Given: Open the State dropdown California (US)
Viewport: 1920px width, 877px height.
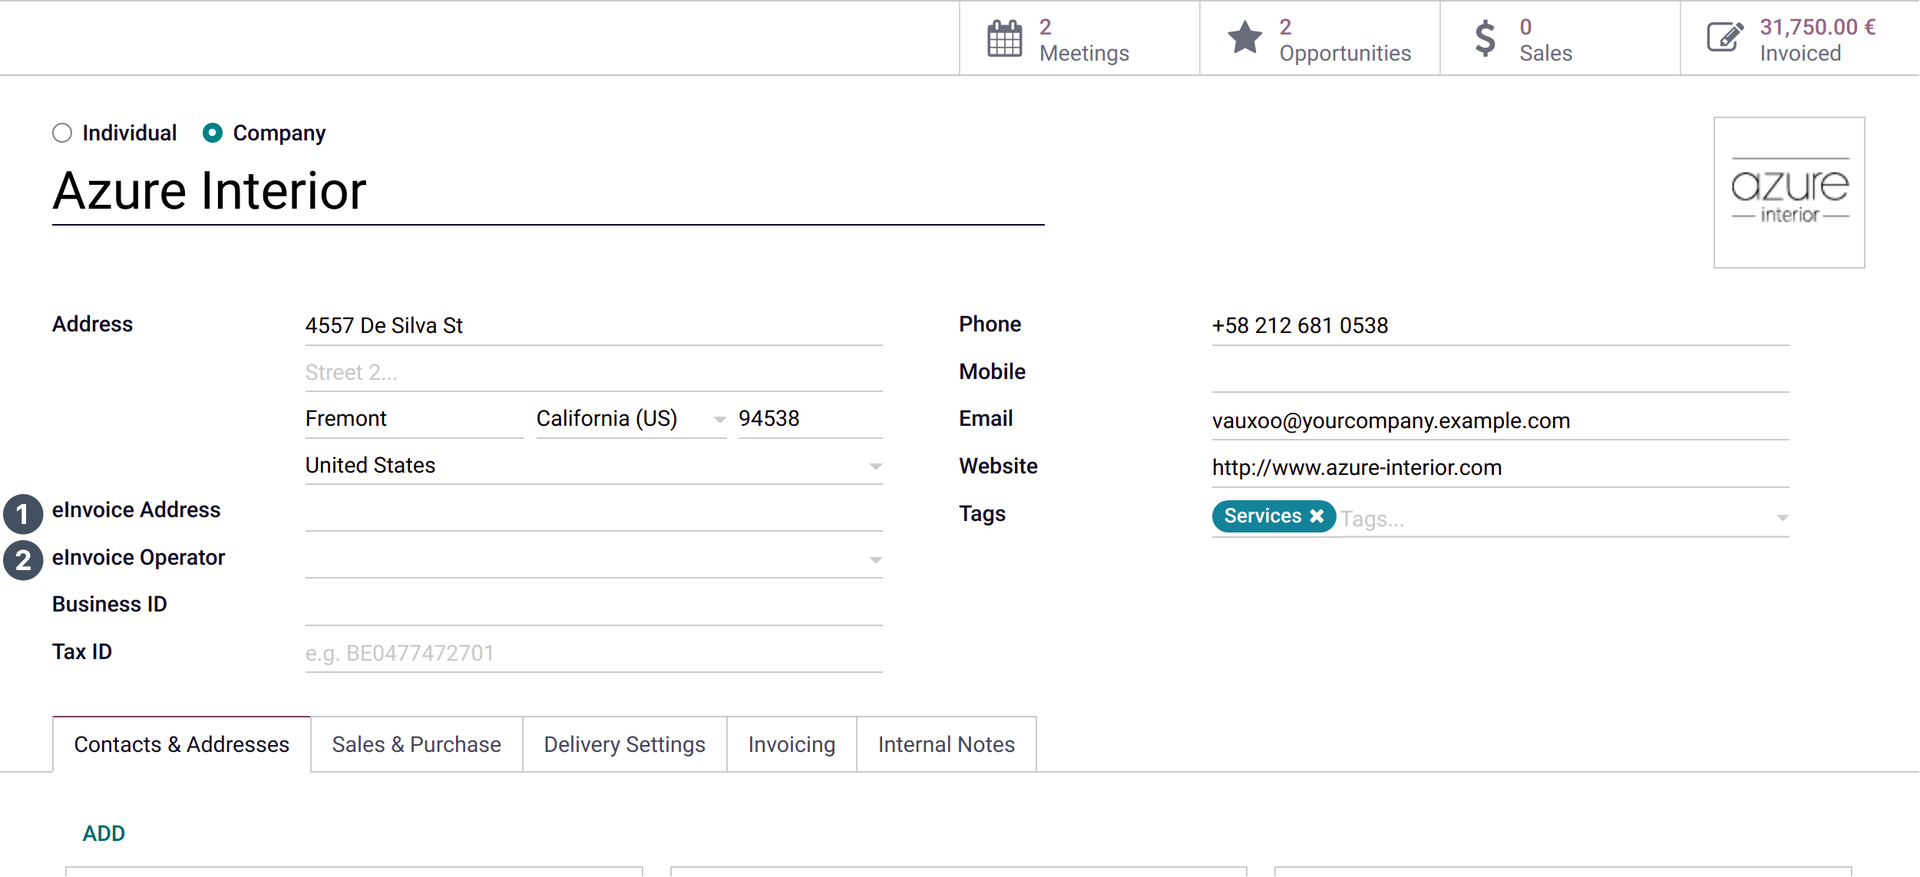Looking at the screenshot, I should coord(631,419).
